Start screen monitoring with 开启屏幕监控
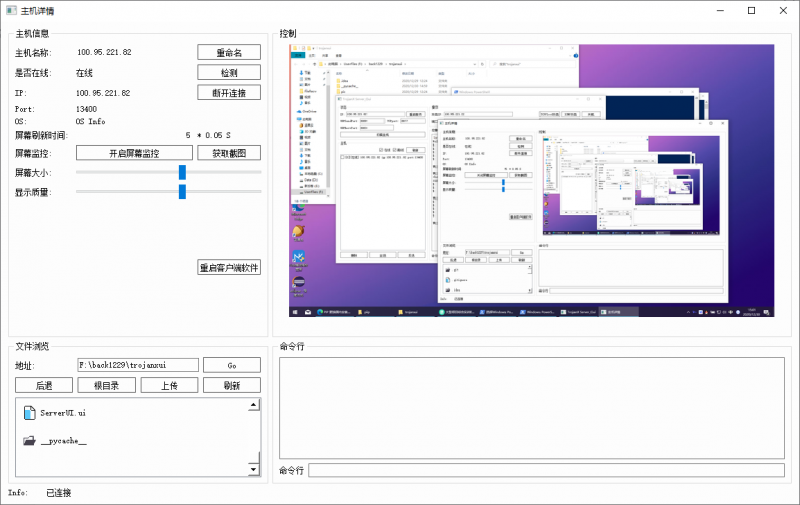 pyautogui.click(x=133, y=153)
